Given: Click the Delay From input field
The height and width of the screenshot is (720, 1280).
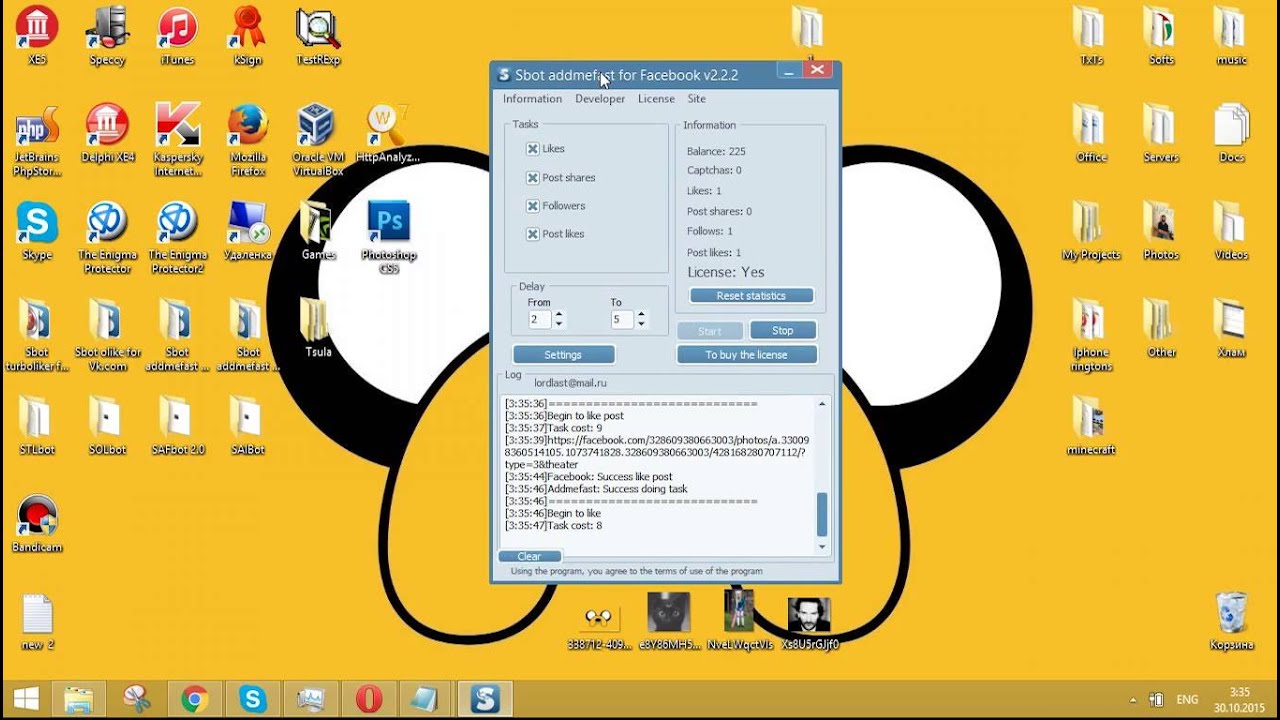Looking at the screenshot, I should tap(540, 320).
